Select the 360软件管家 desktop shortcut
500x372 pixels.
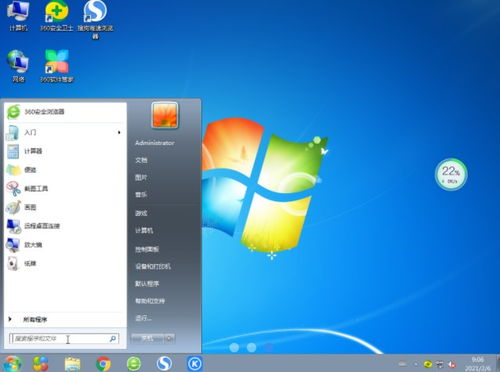click(x=57, y=66)
